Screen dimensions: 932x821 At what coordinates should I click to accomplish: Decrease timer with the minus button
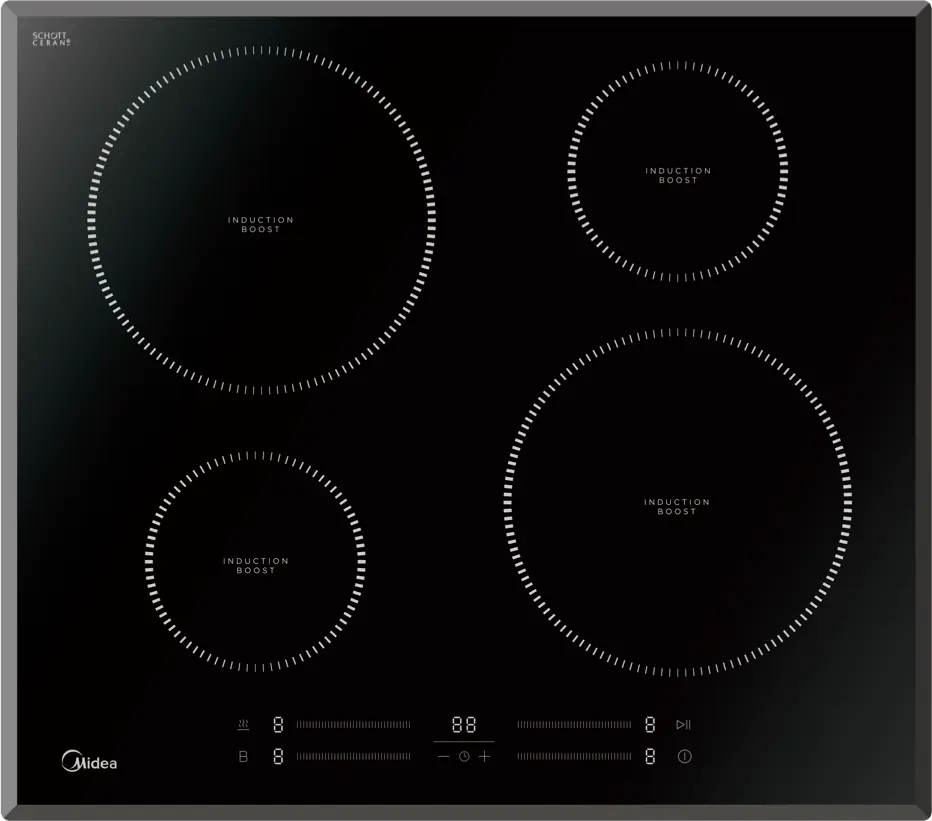tap(443, 757)
